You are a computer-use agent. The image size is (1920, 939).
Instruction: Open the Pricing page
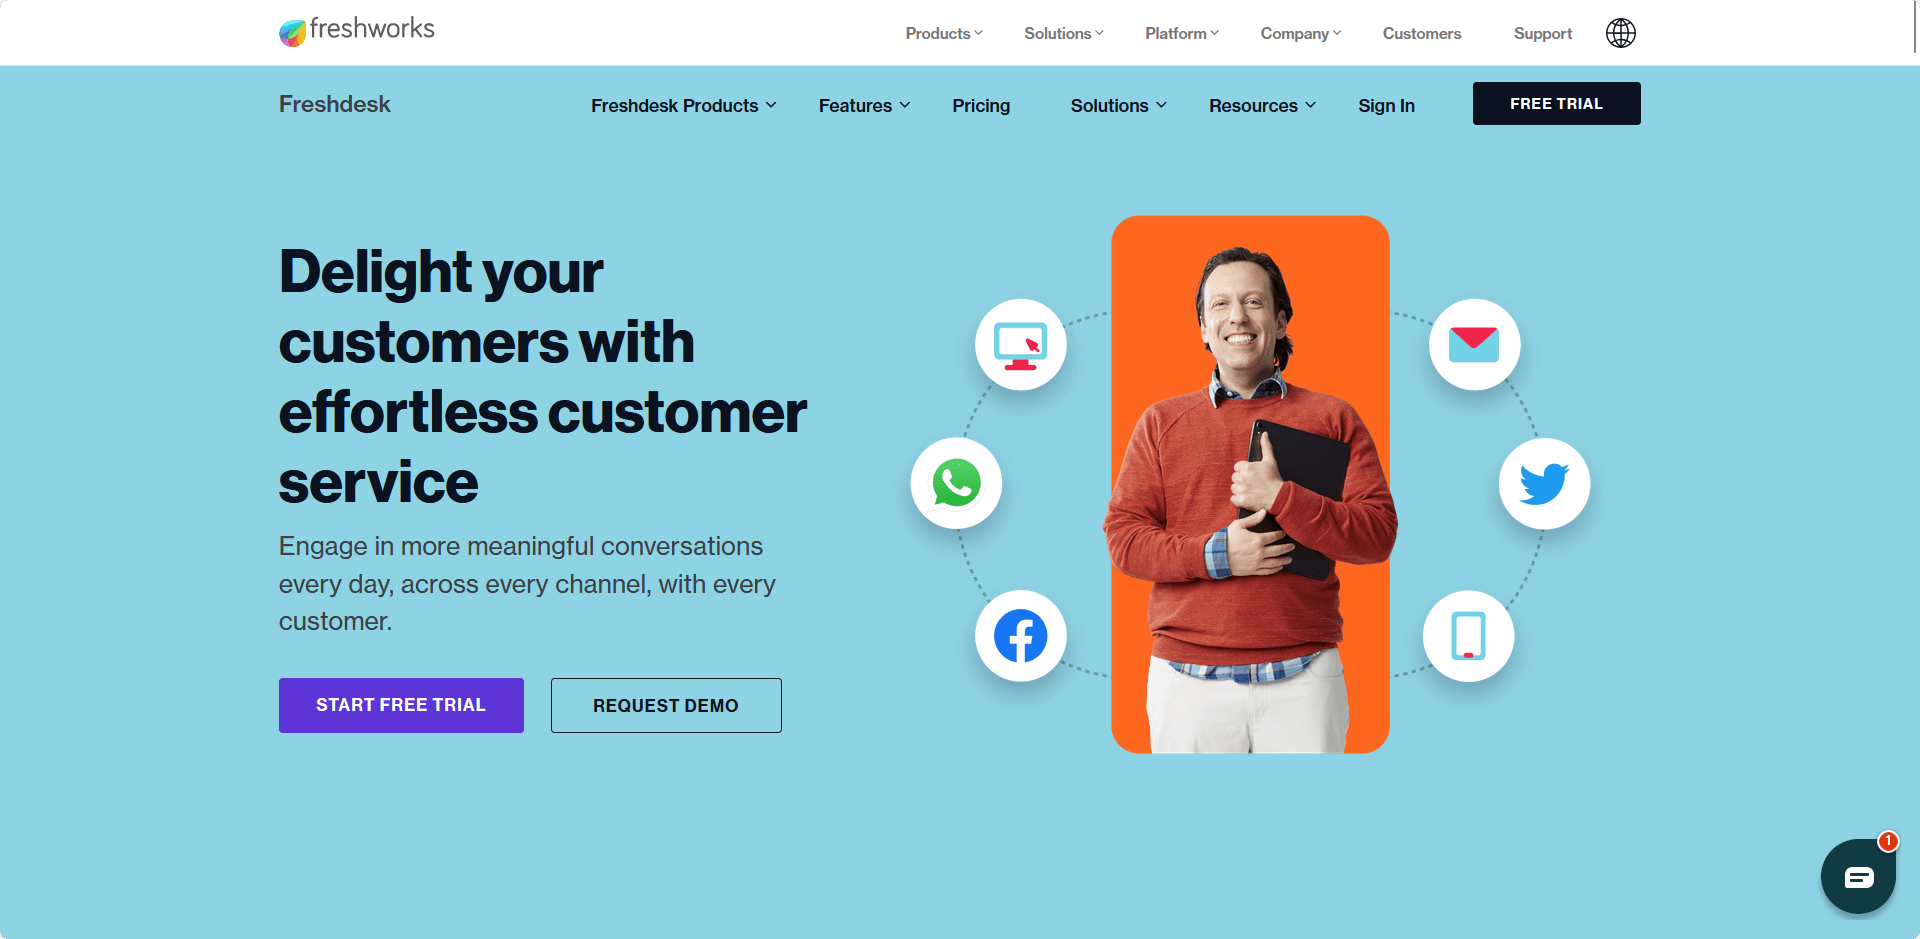[981, 105]
